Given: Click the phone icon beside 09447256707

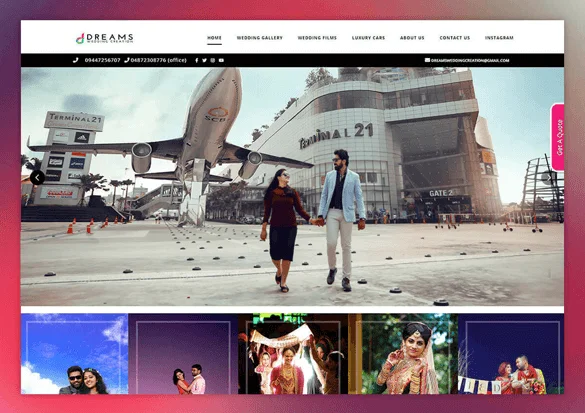Looking at the screenshot, I should point(76,60).
